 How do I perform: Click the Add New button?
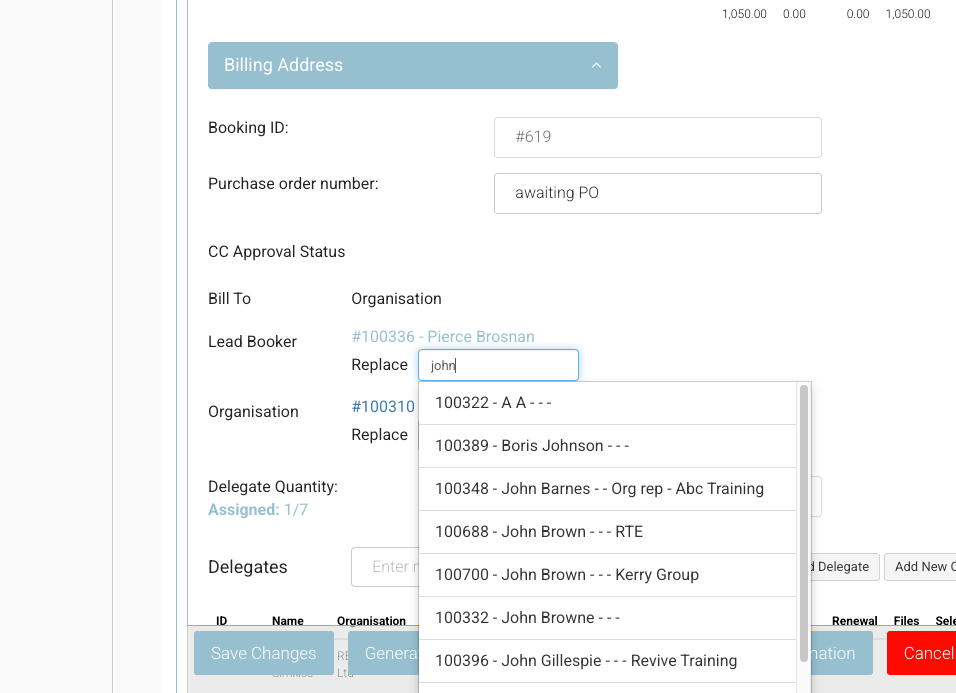point(920,567)
